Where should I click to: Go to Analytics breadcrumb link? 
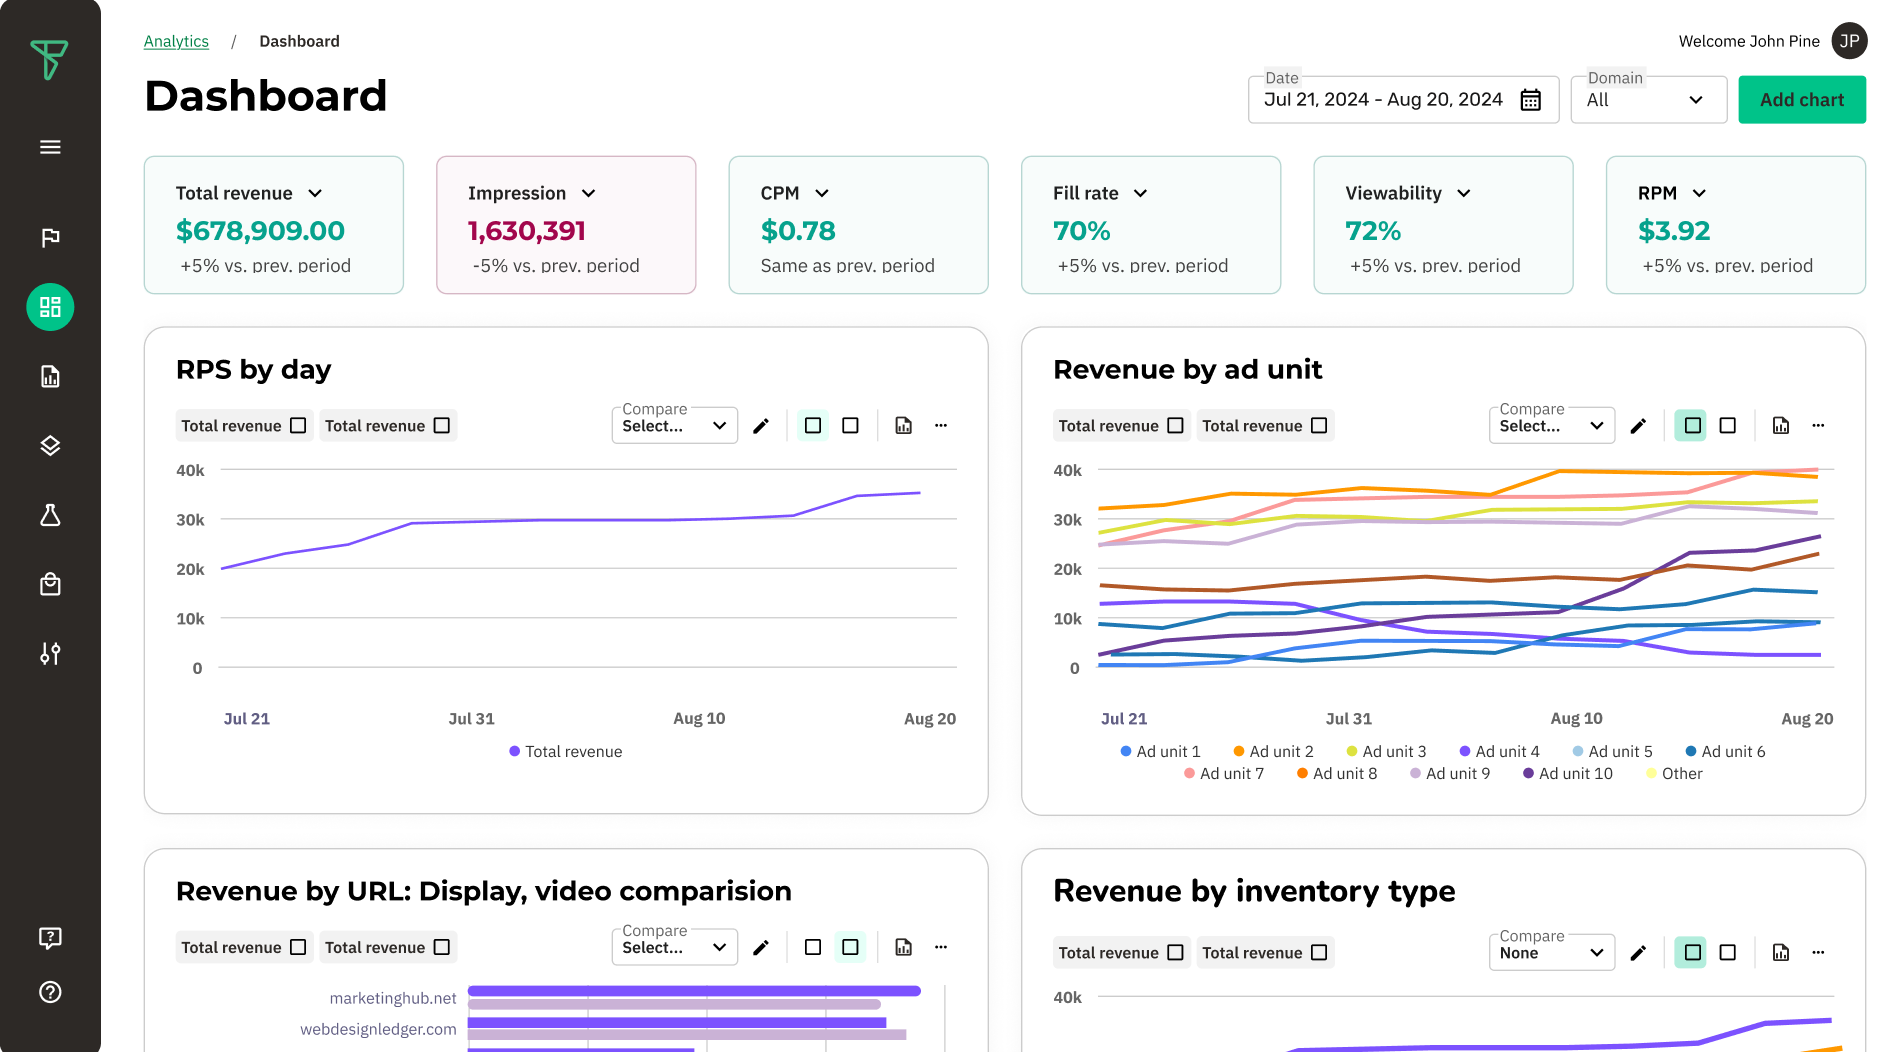[176, 41]
